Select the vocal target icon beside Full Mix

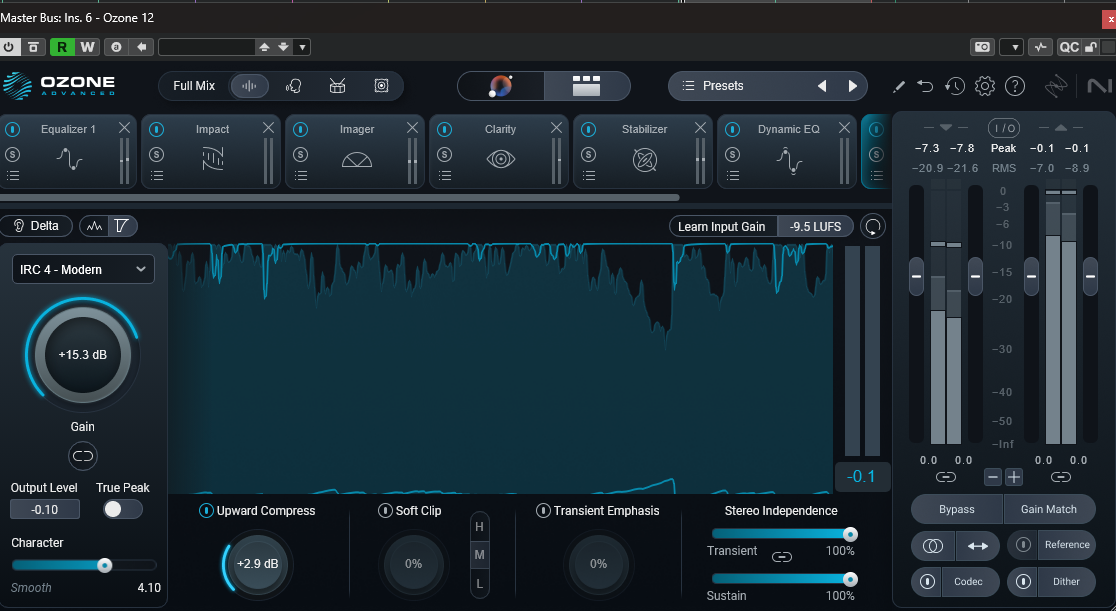tap(293, 86)
